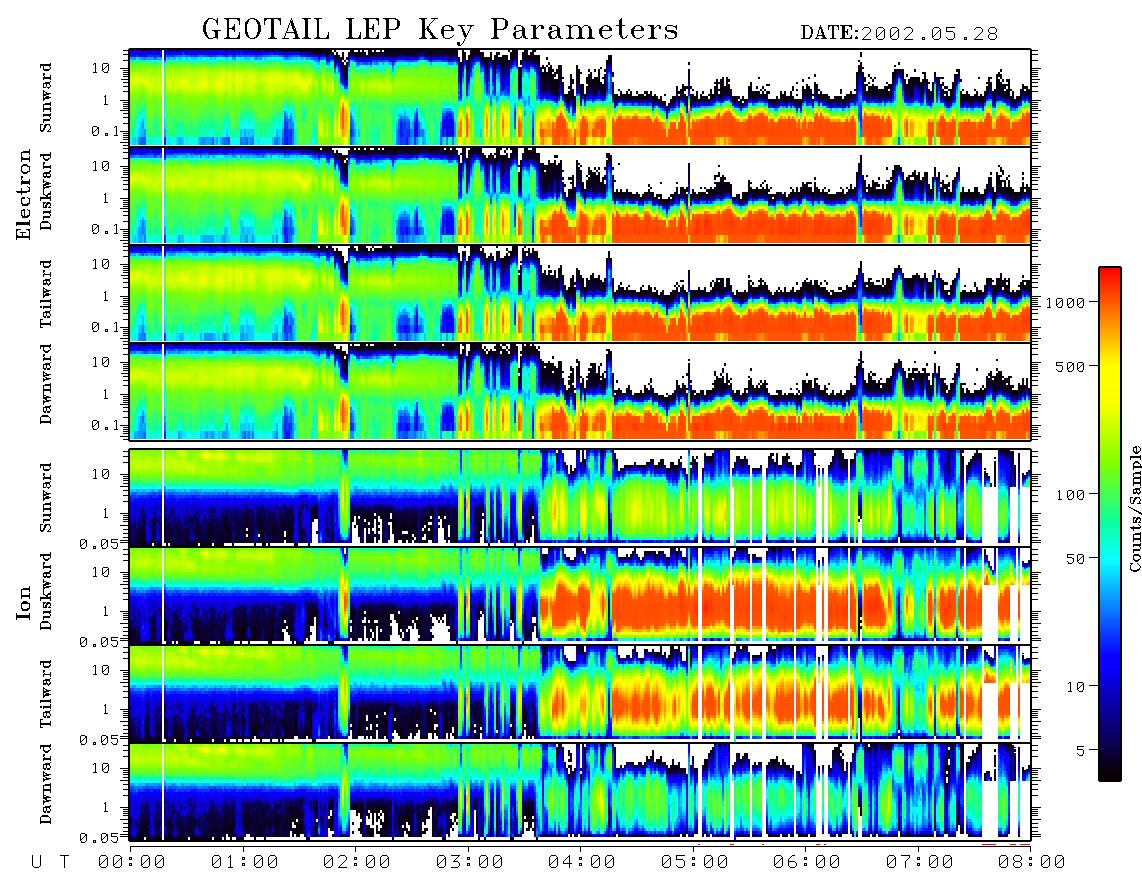Click the "U T" axis label
The width and height of the screenshot is (1142, 880).
[x=50, y=863]
